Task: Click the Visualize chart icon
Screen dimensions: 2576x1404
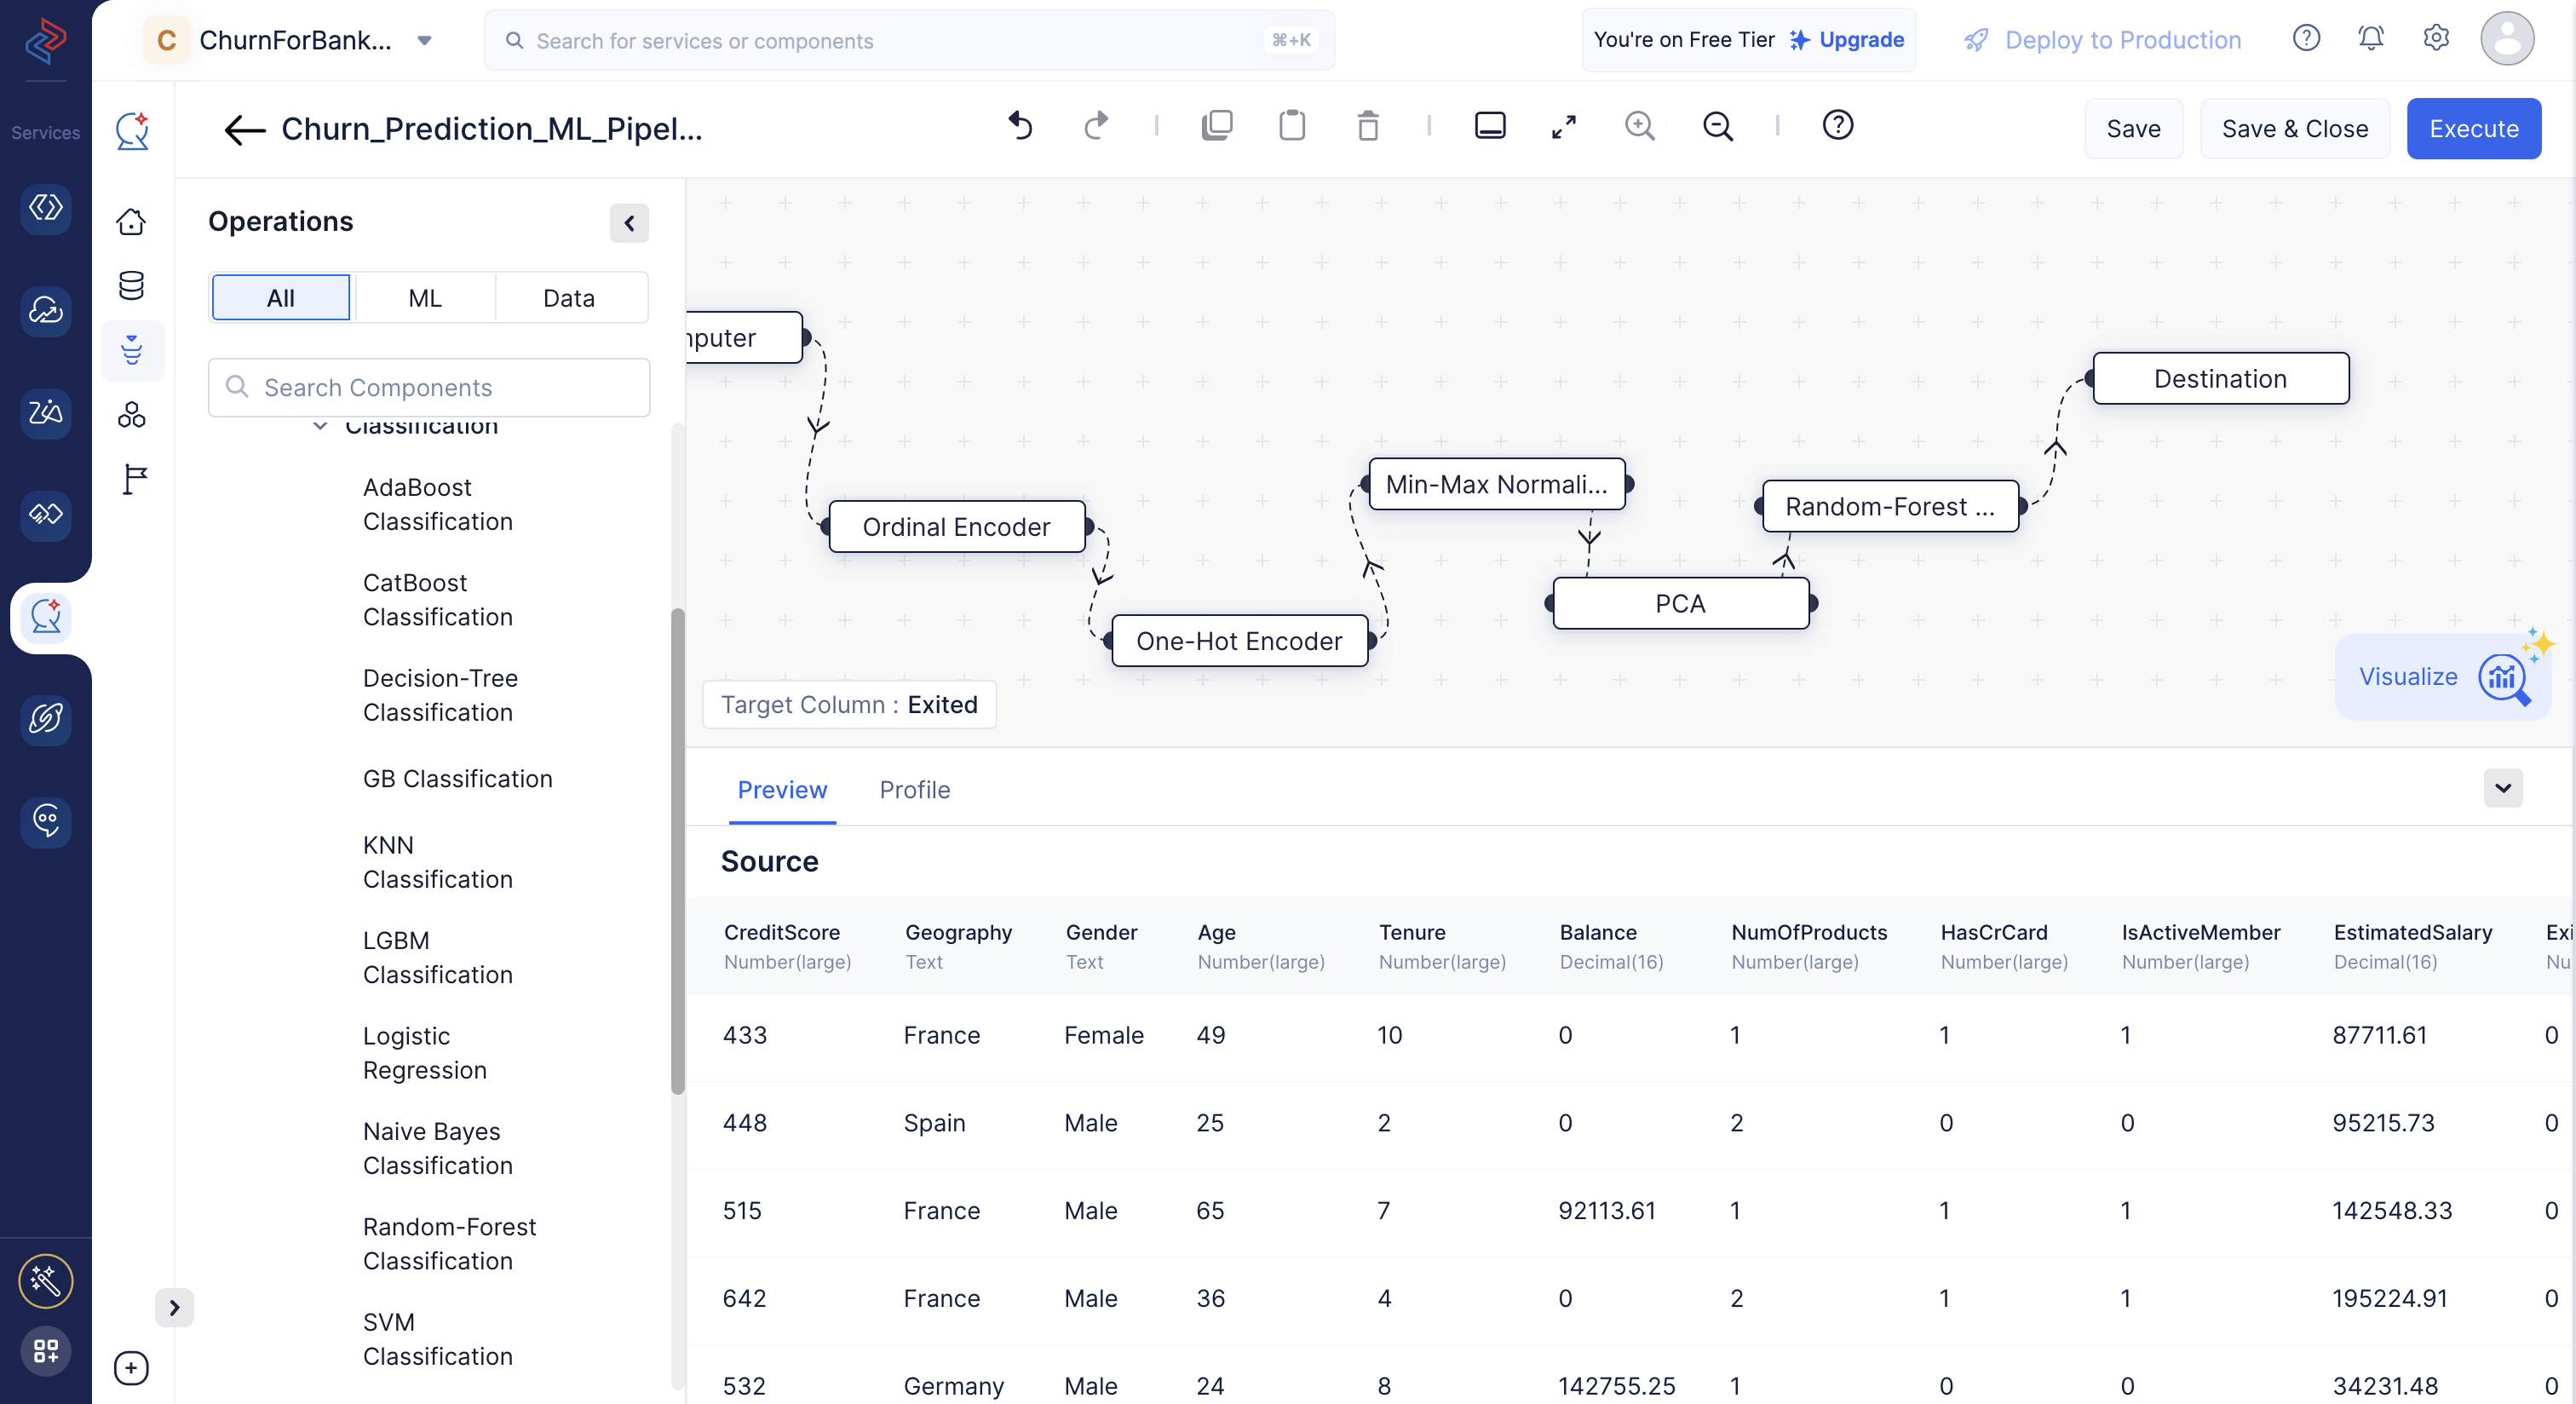Action: 2504,676
